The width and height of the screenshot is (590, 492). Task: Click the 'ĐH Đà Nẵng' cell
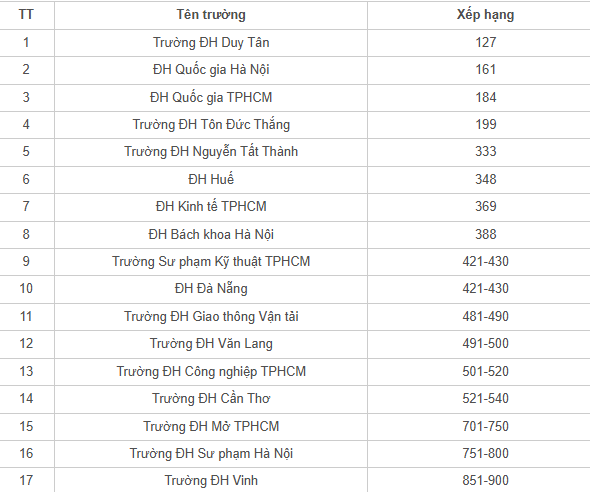211,289
